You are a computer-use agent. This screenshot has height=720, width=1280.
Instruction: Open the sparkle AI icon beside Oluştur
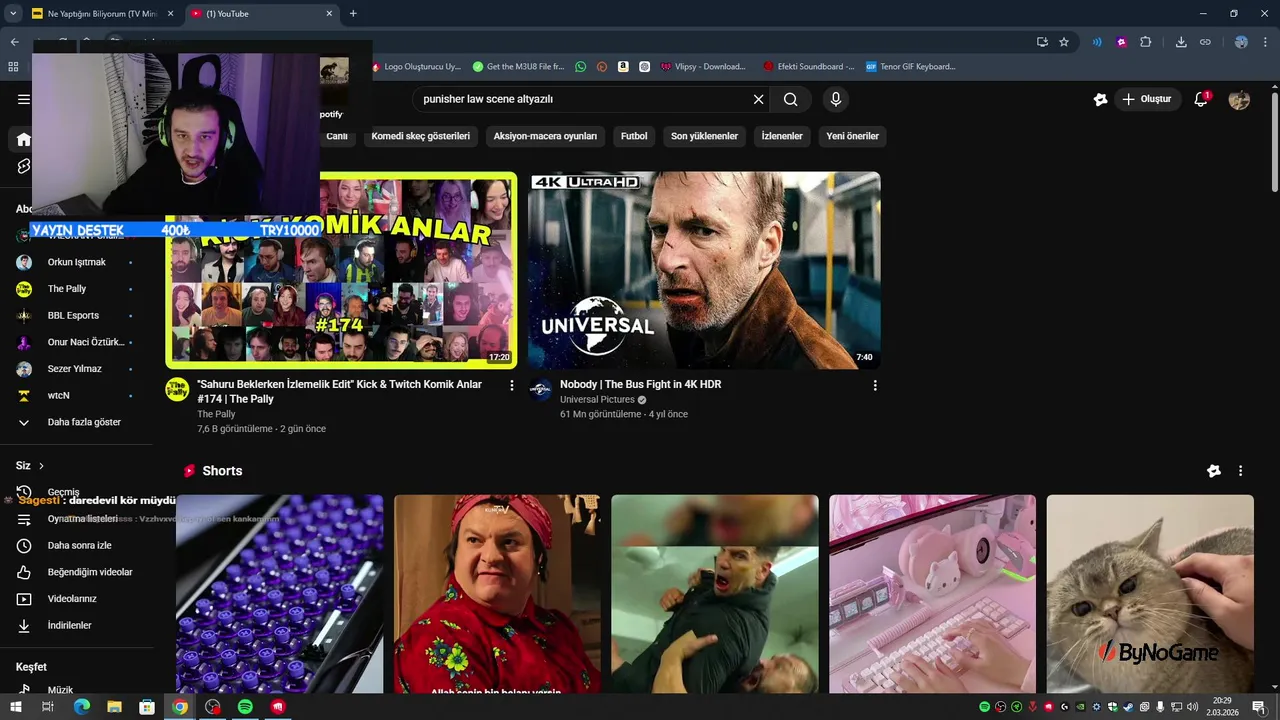tap(1100, 99)
